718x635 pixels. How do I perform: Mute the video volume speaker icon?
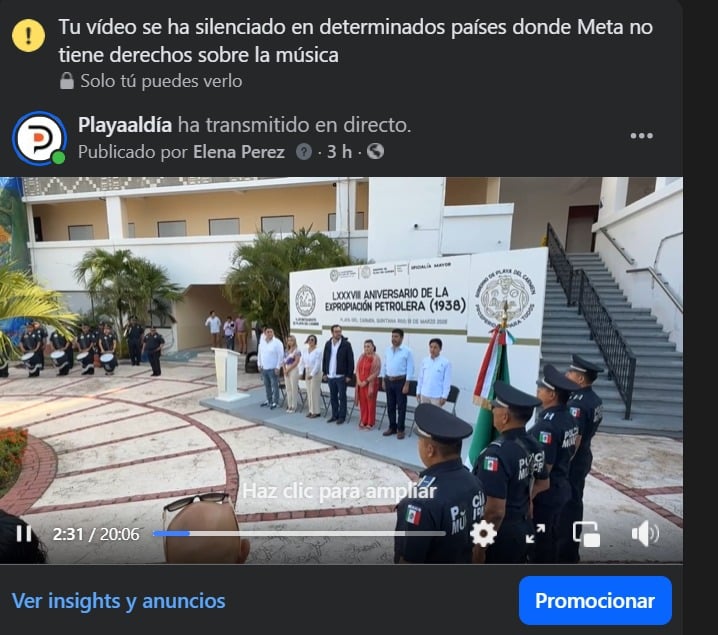[x=645, y=533]
